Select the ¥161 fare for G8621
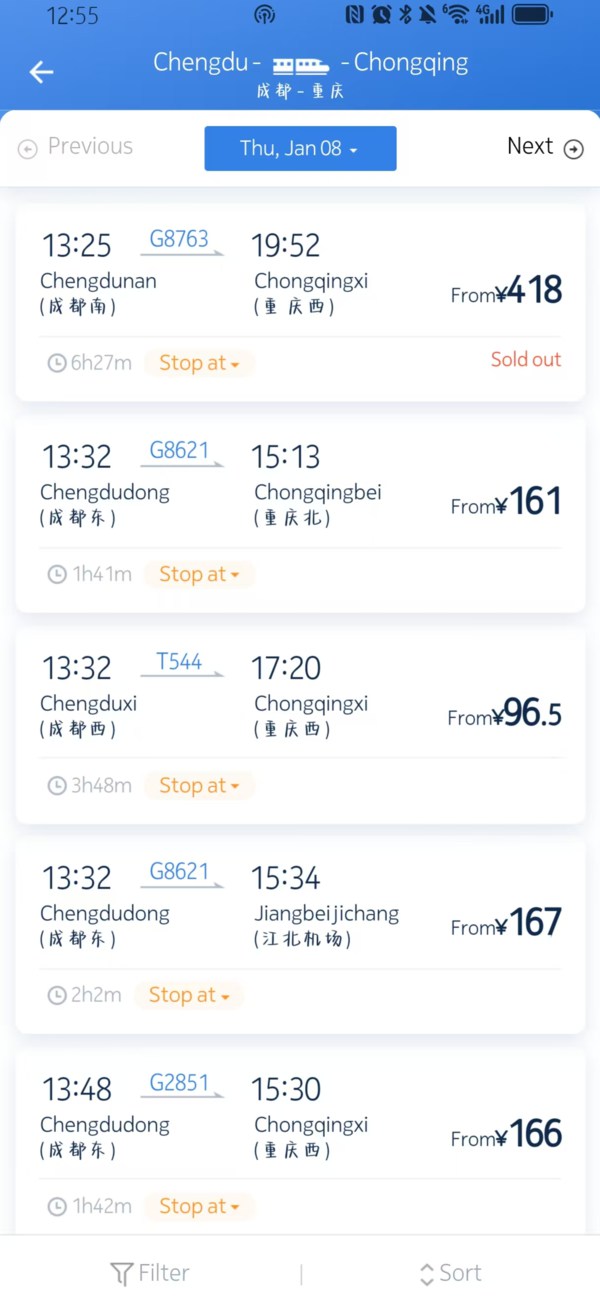 (x=507, y=502)
